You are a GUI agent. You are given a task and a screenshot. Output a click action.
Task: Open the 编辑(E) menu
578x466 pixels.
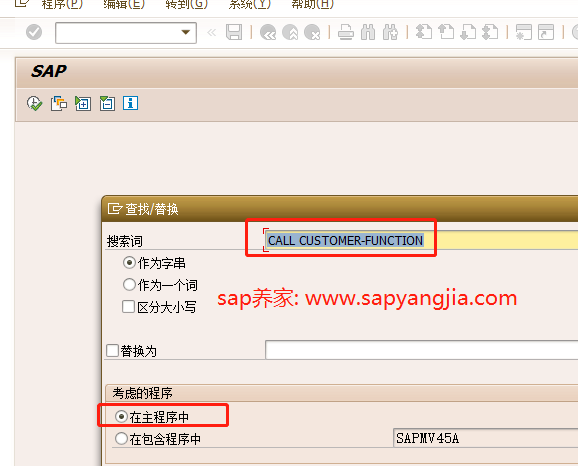tap(124, 4)
